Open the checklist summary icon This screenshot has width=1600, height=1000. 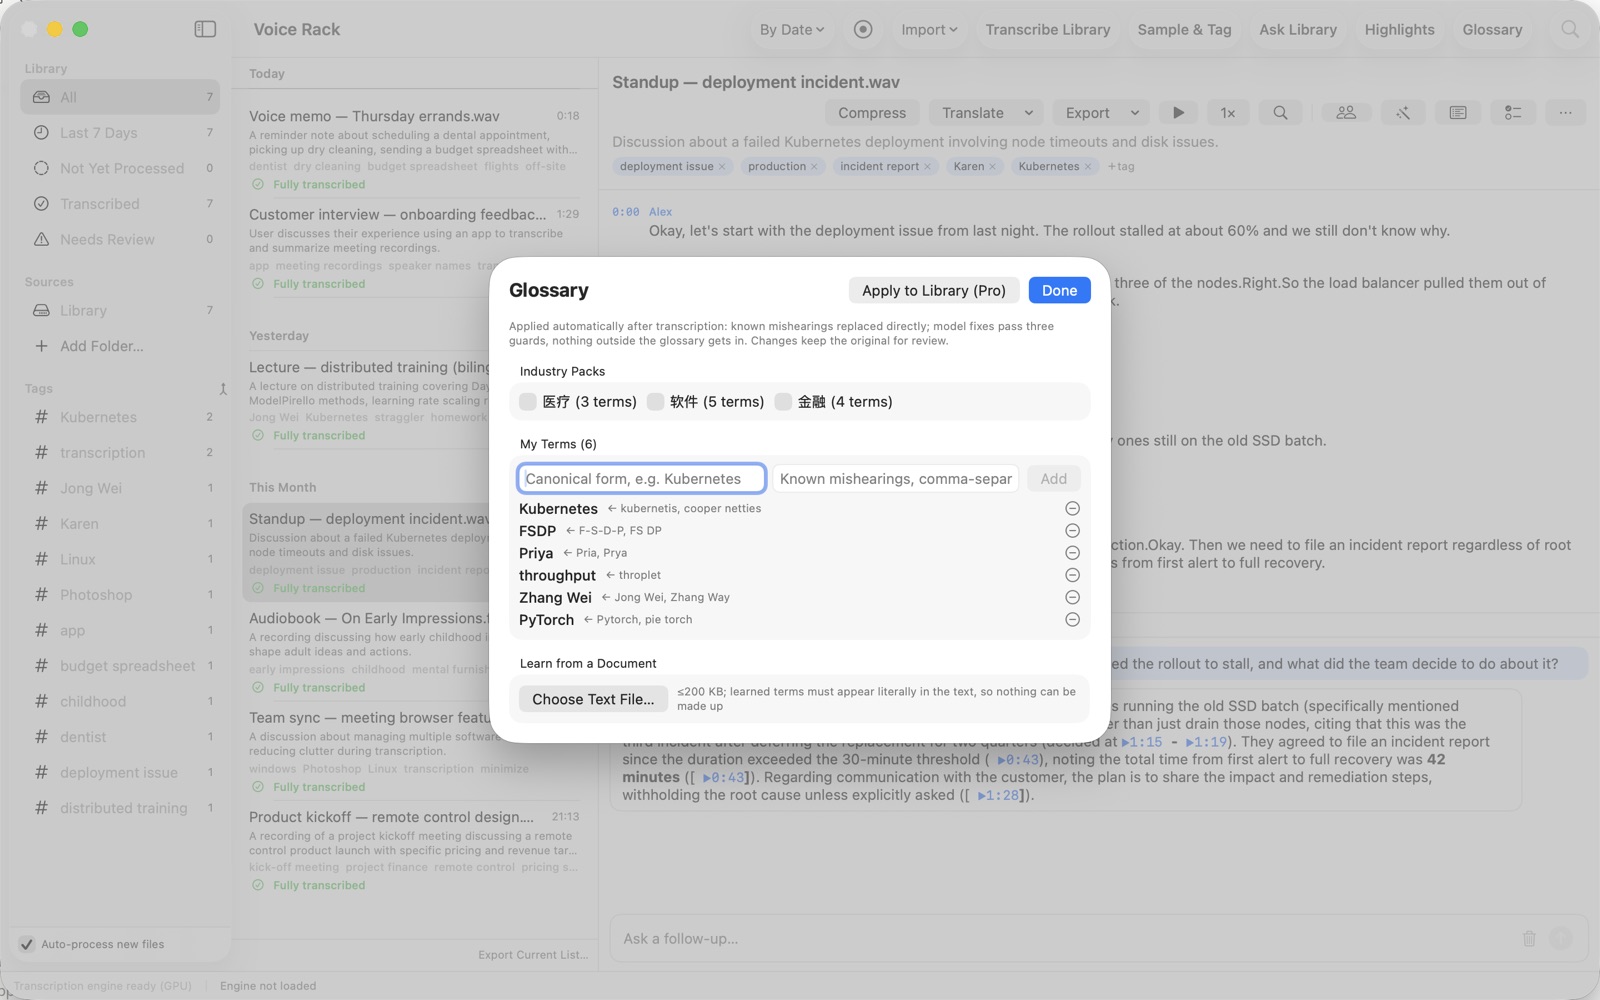coord(1513,113)
